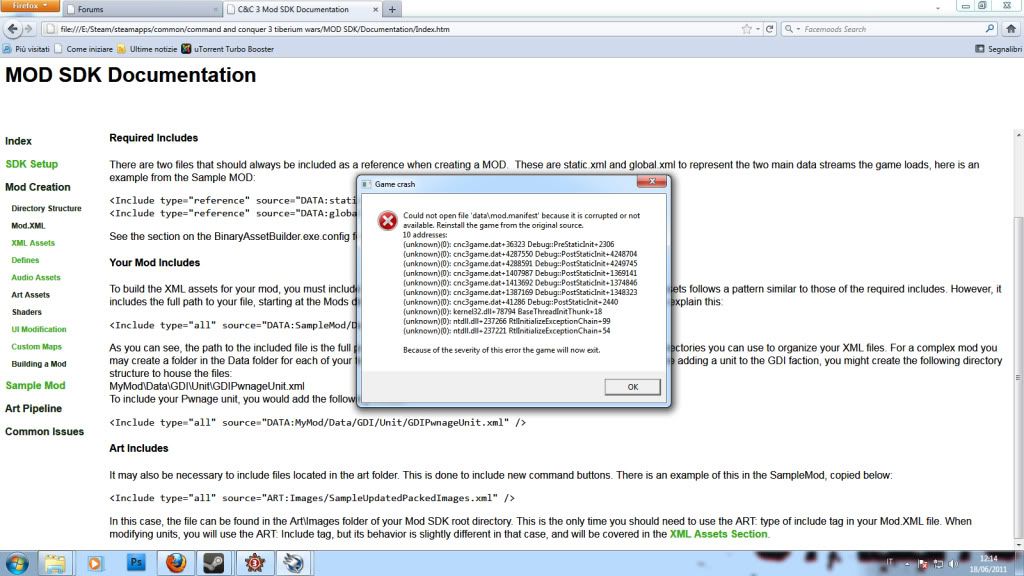Open the Shaders page link
1024x576 pixels.
tap(26, 312)
